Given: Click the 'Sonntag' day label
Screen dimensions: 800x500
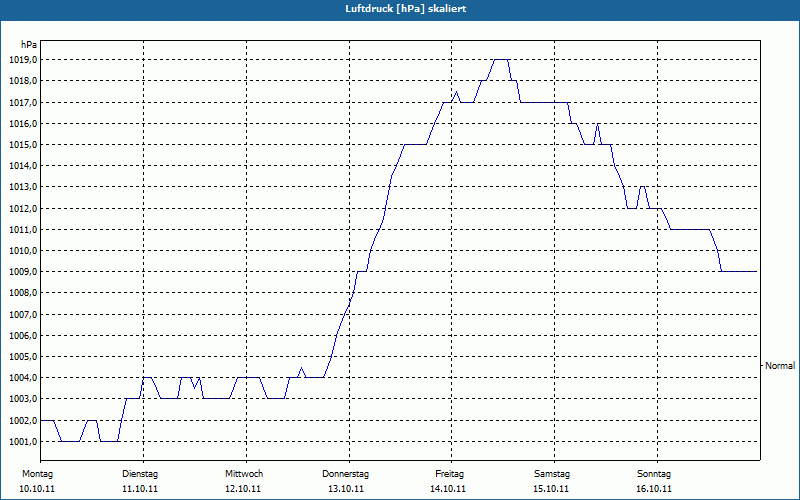Looking at the screenshot, I should 654,474.
